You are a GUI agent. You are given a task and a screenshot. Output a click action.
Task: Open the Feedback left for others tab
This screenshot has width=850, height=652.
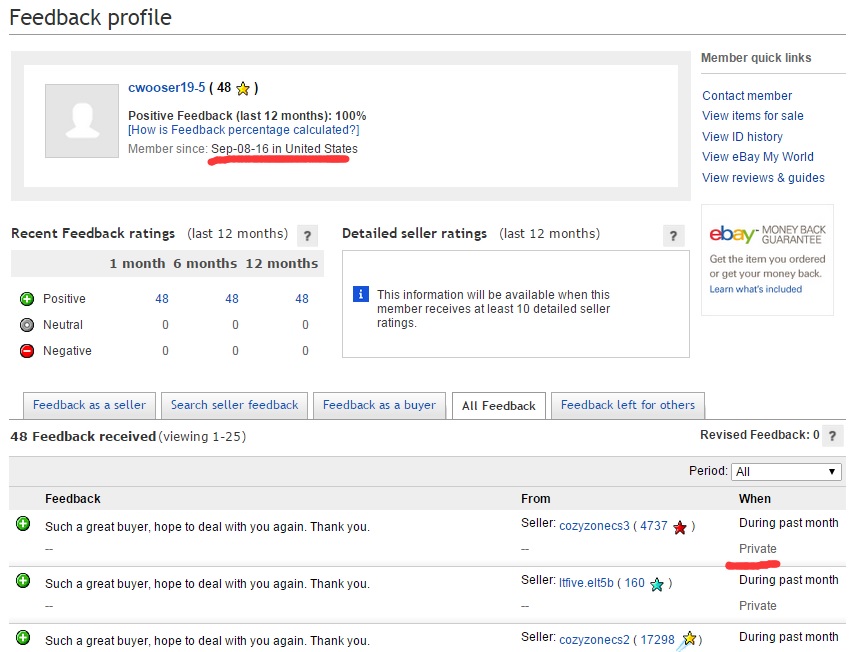(x=627, y=405)
